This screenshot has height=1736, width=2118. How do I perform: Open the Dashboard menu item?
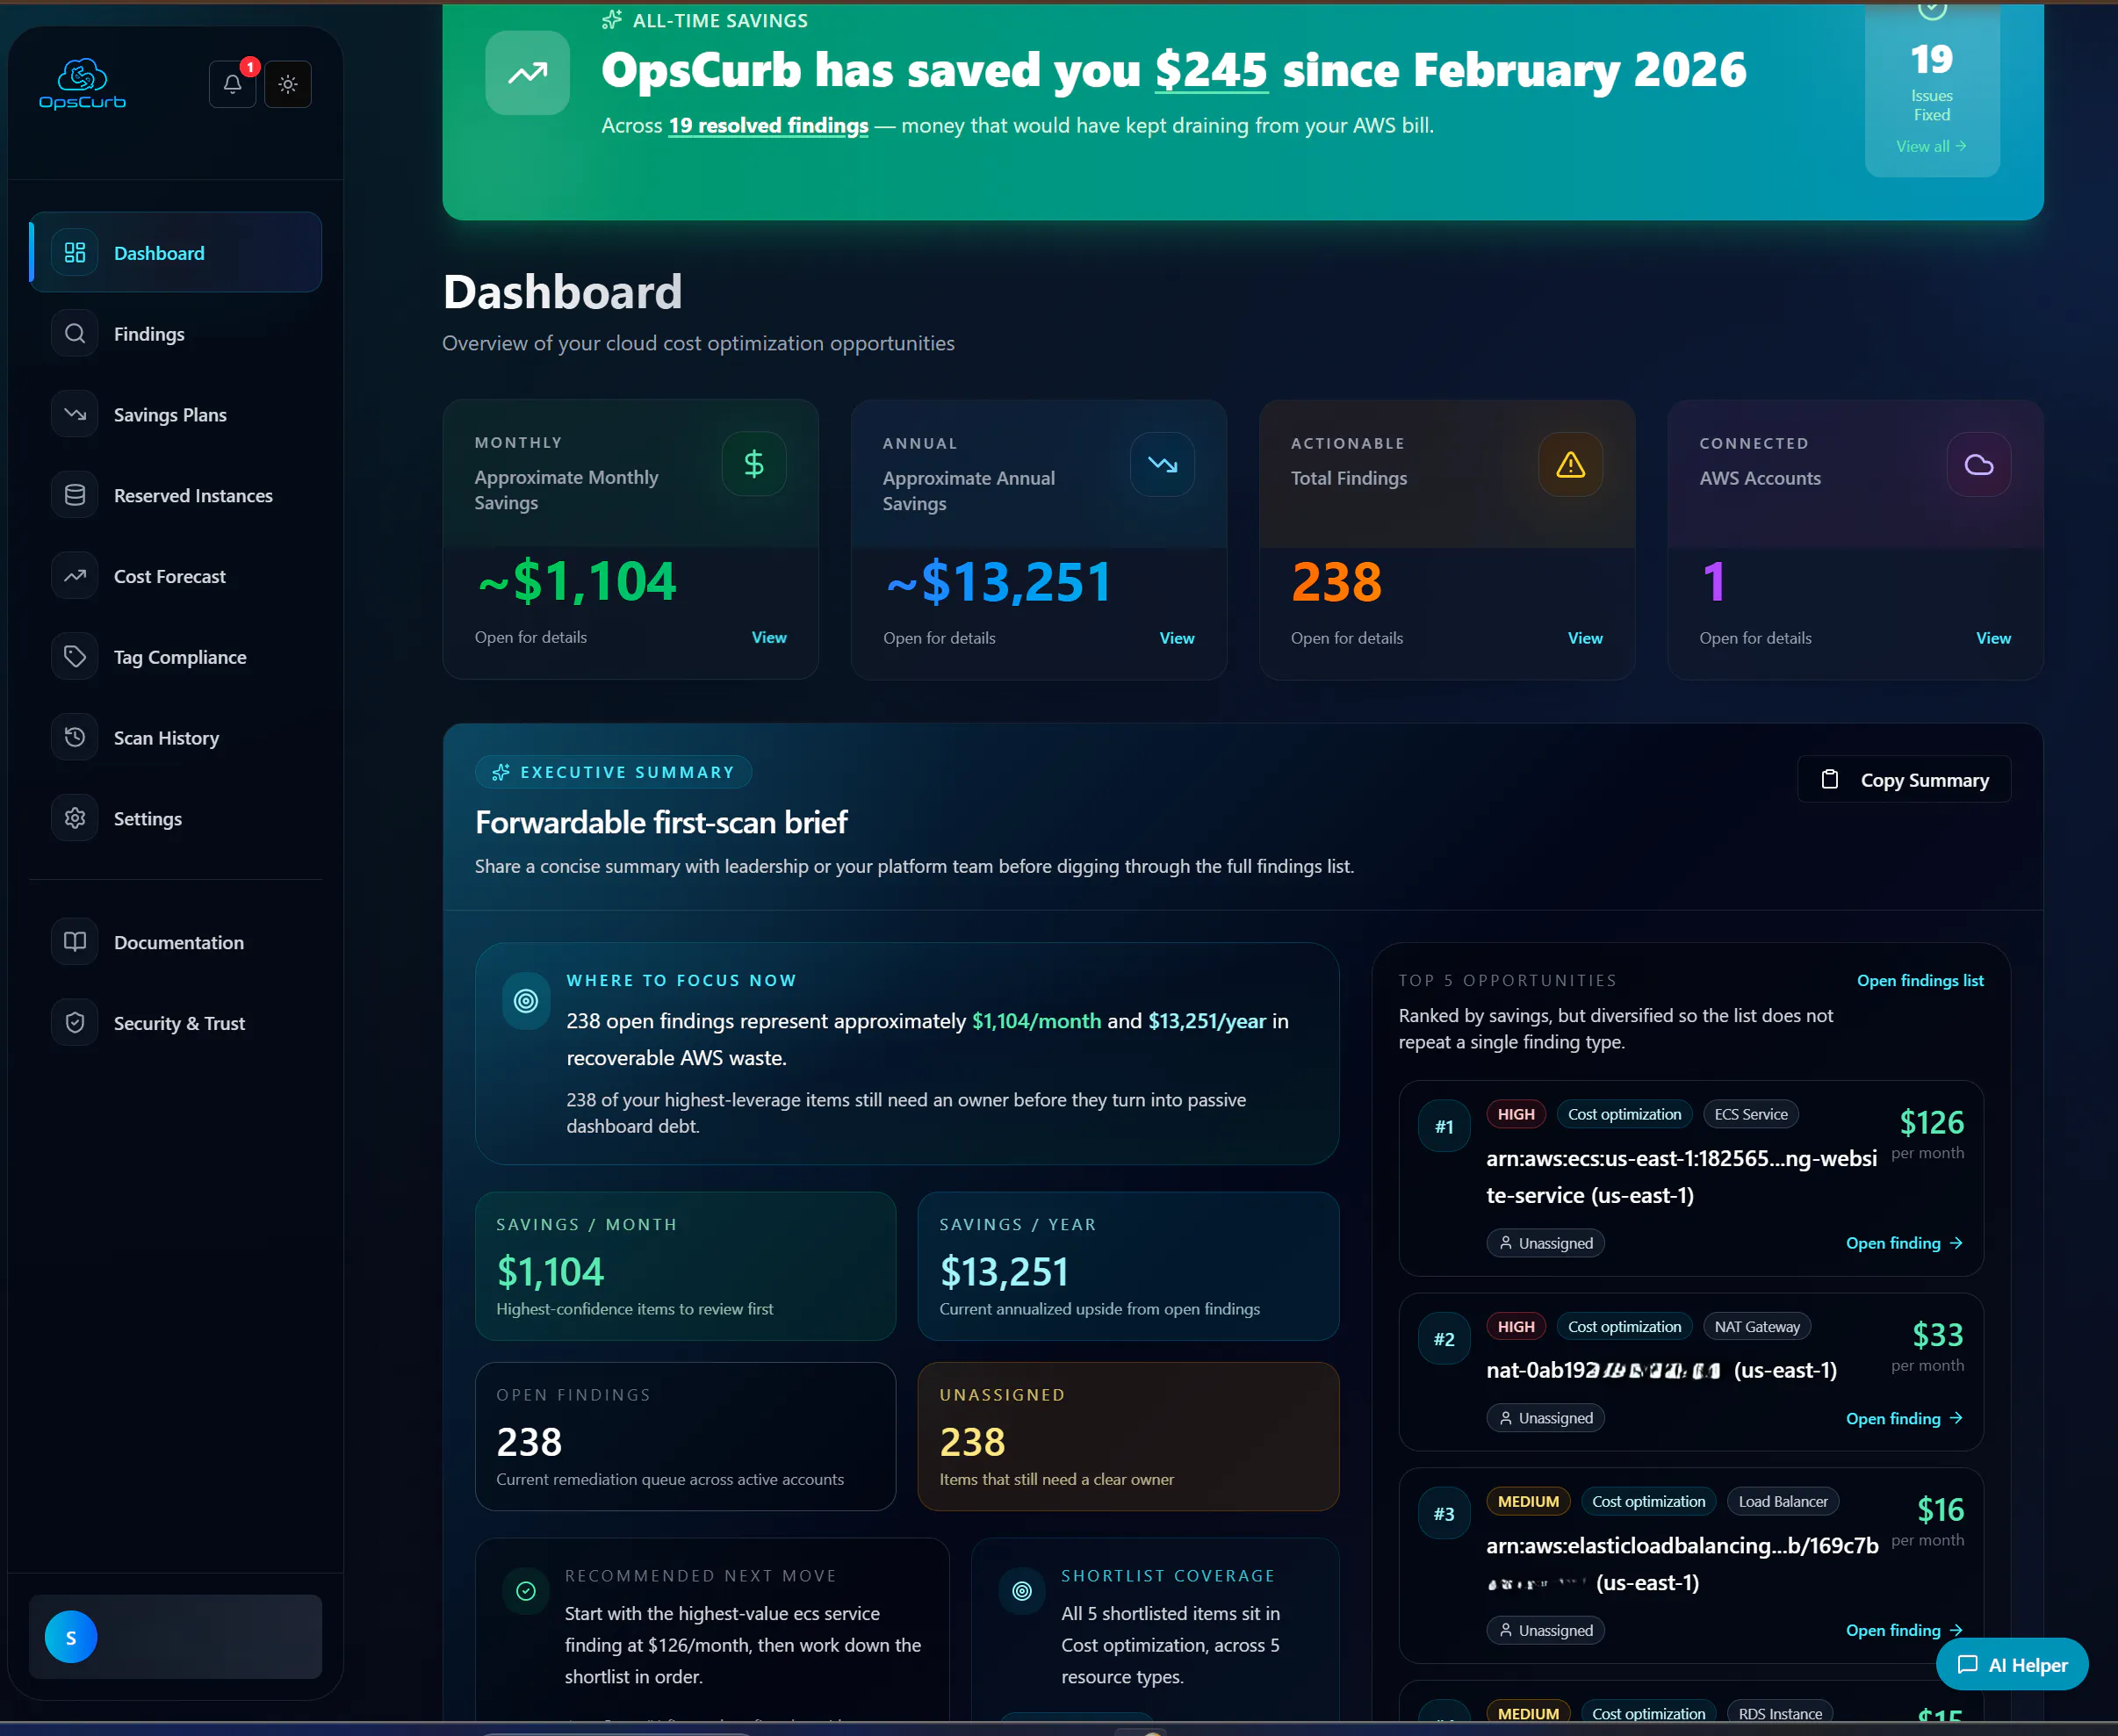tap(176, 252)
